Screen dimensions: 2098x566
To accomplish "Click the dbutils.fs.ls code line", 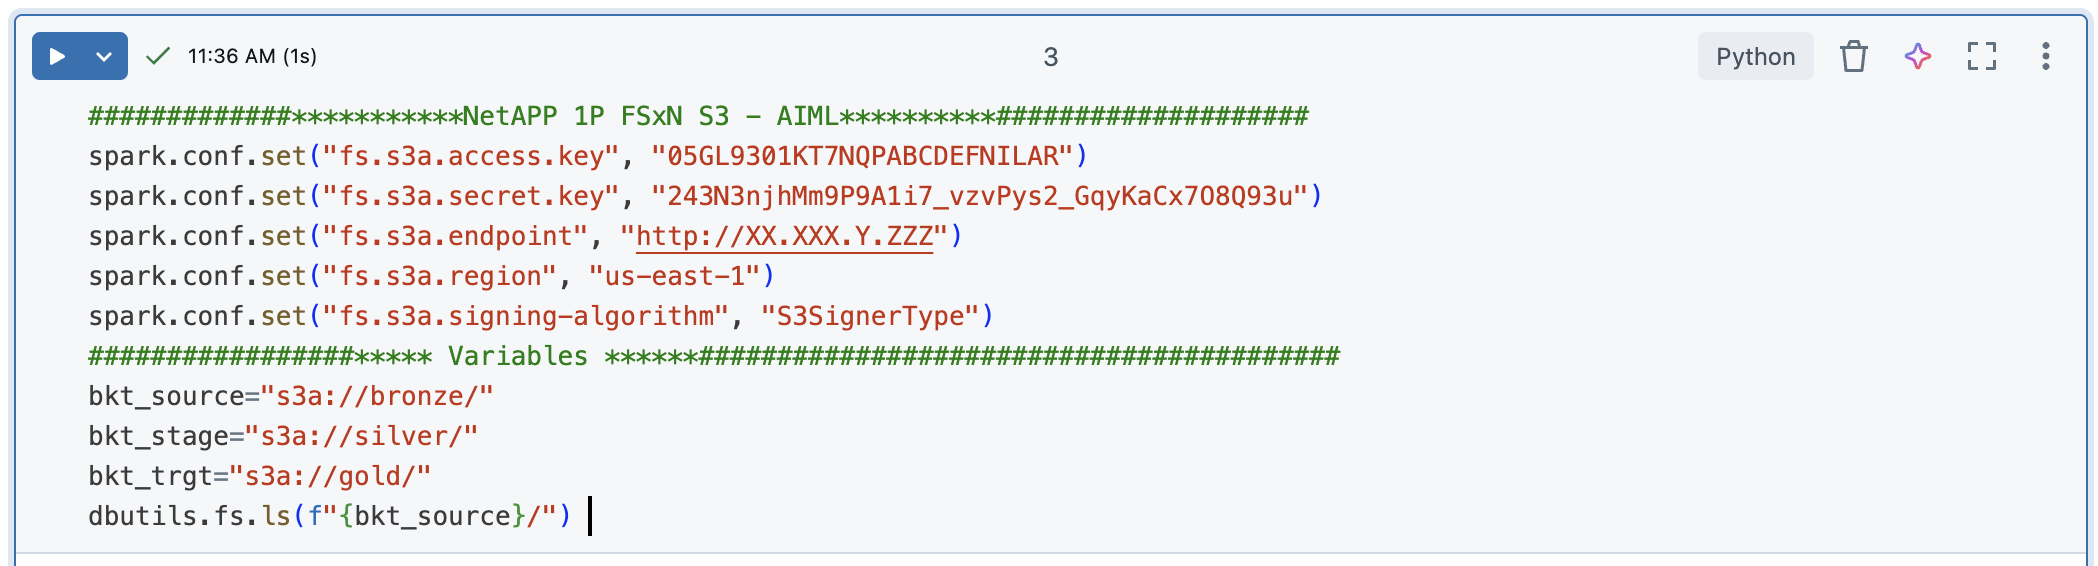I will point(329,516).
